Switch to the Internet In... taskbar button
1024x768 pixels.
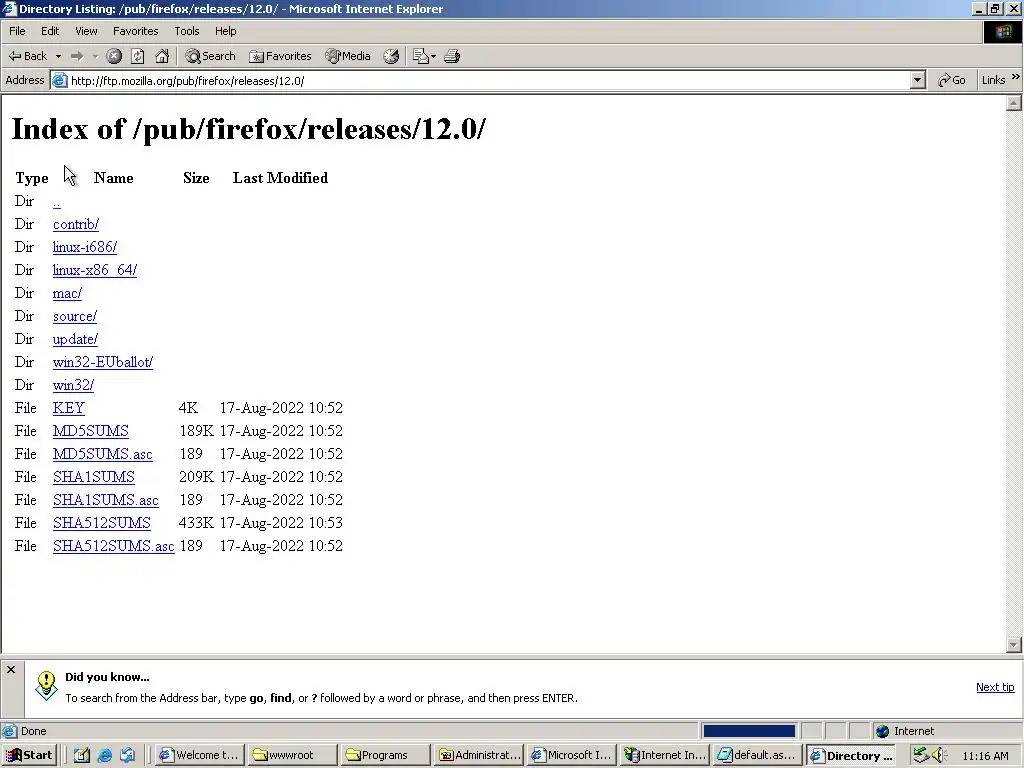[x=665, y=755]
